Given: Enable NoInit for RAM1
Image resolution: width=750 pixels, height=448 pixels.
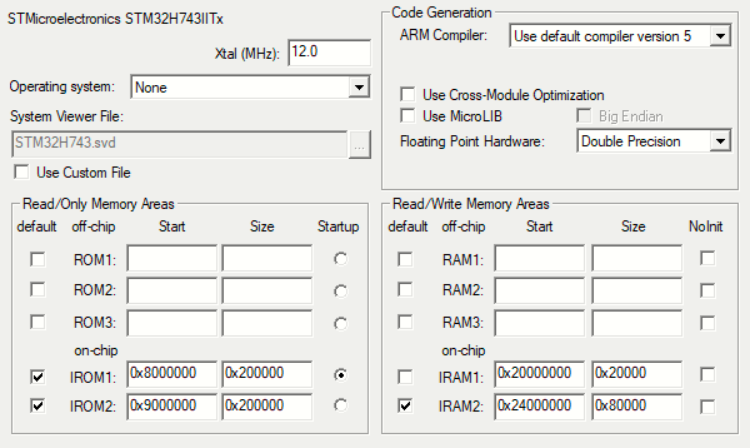Looking at the screenshot, I should click(x=707, y=259).
